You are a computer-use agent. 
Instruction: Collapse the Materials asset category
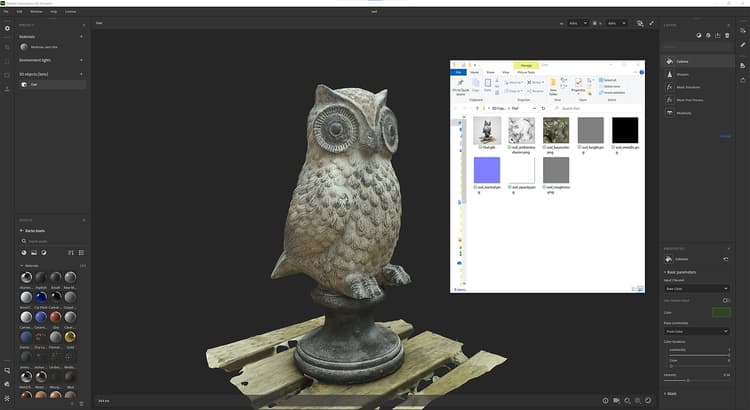[22, 266]
